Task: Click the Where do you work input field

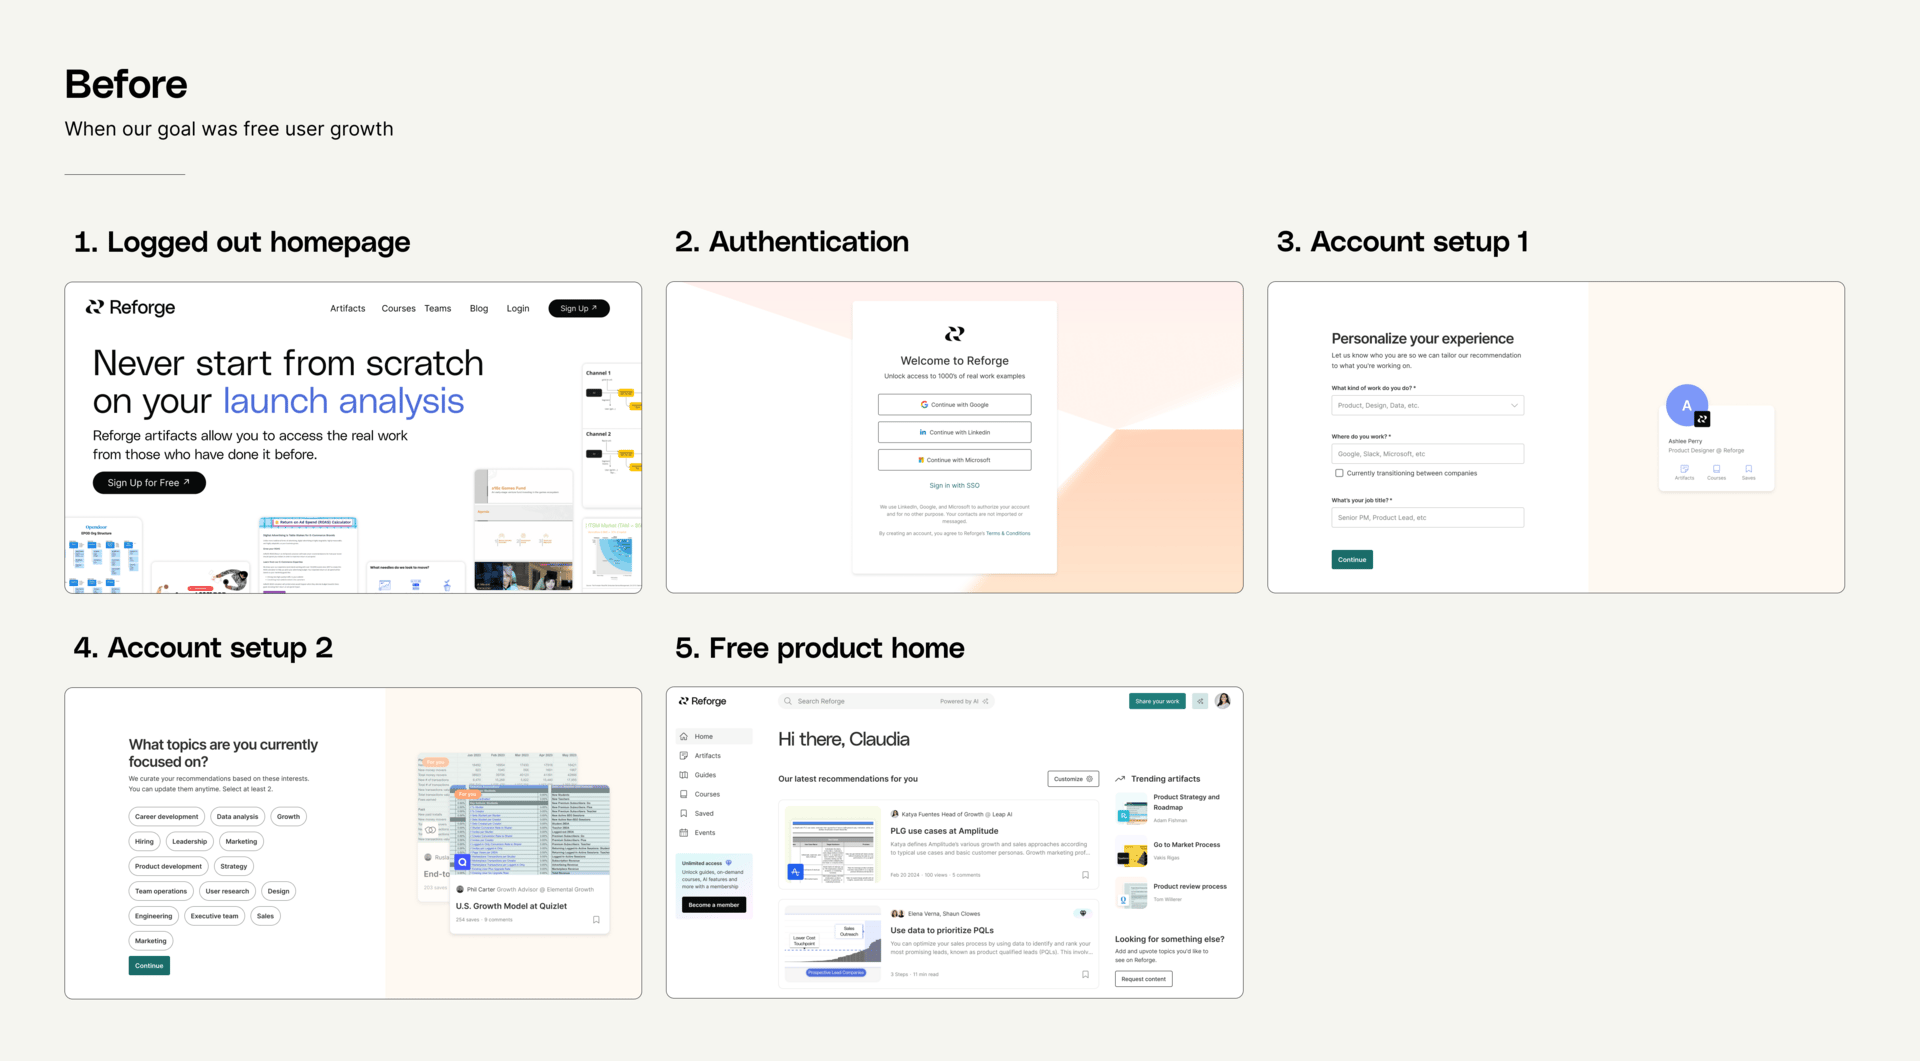Action: (1427, 454)
